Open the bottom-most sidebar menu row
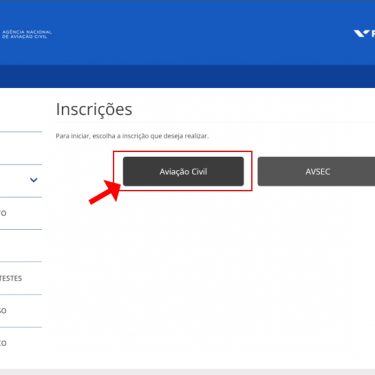 pyautogui.click(x=21, y=343)
